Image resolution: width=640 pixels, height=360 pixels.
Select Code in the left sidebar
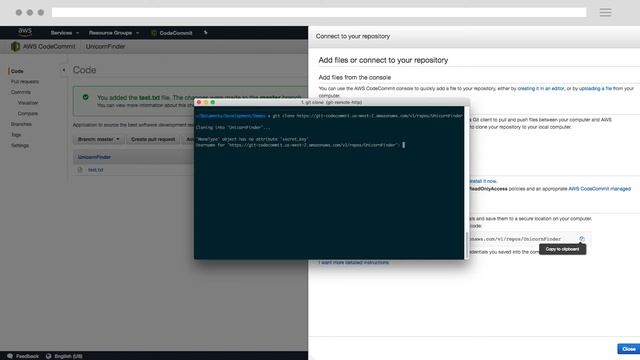click(17, 71)
